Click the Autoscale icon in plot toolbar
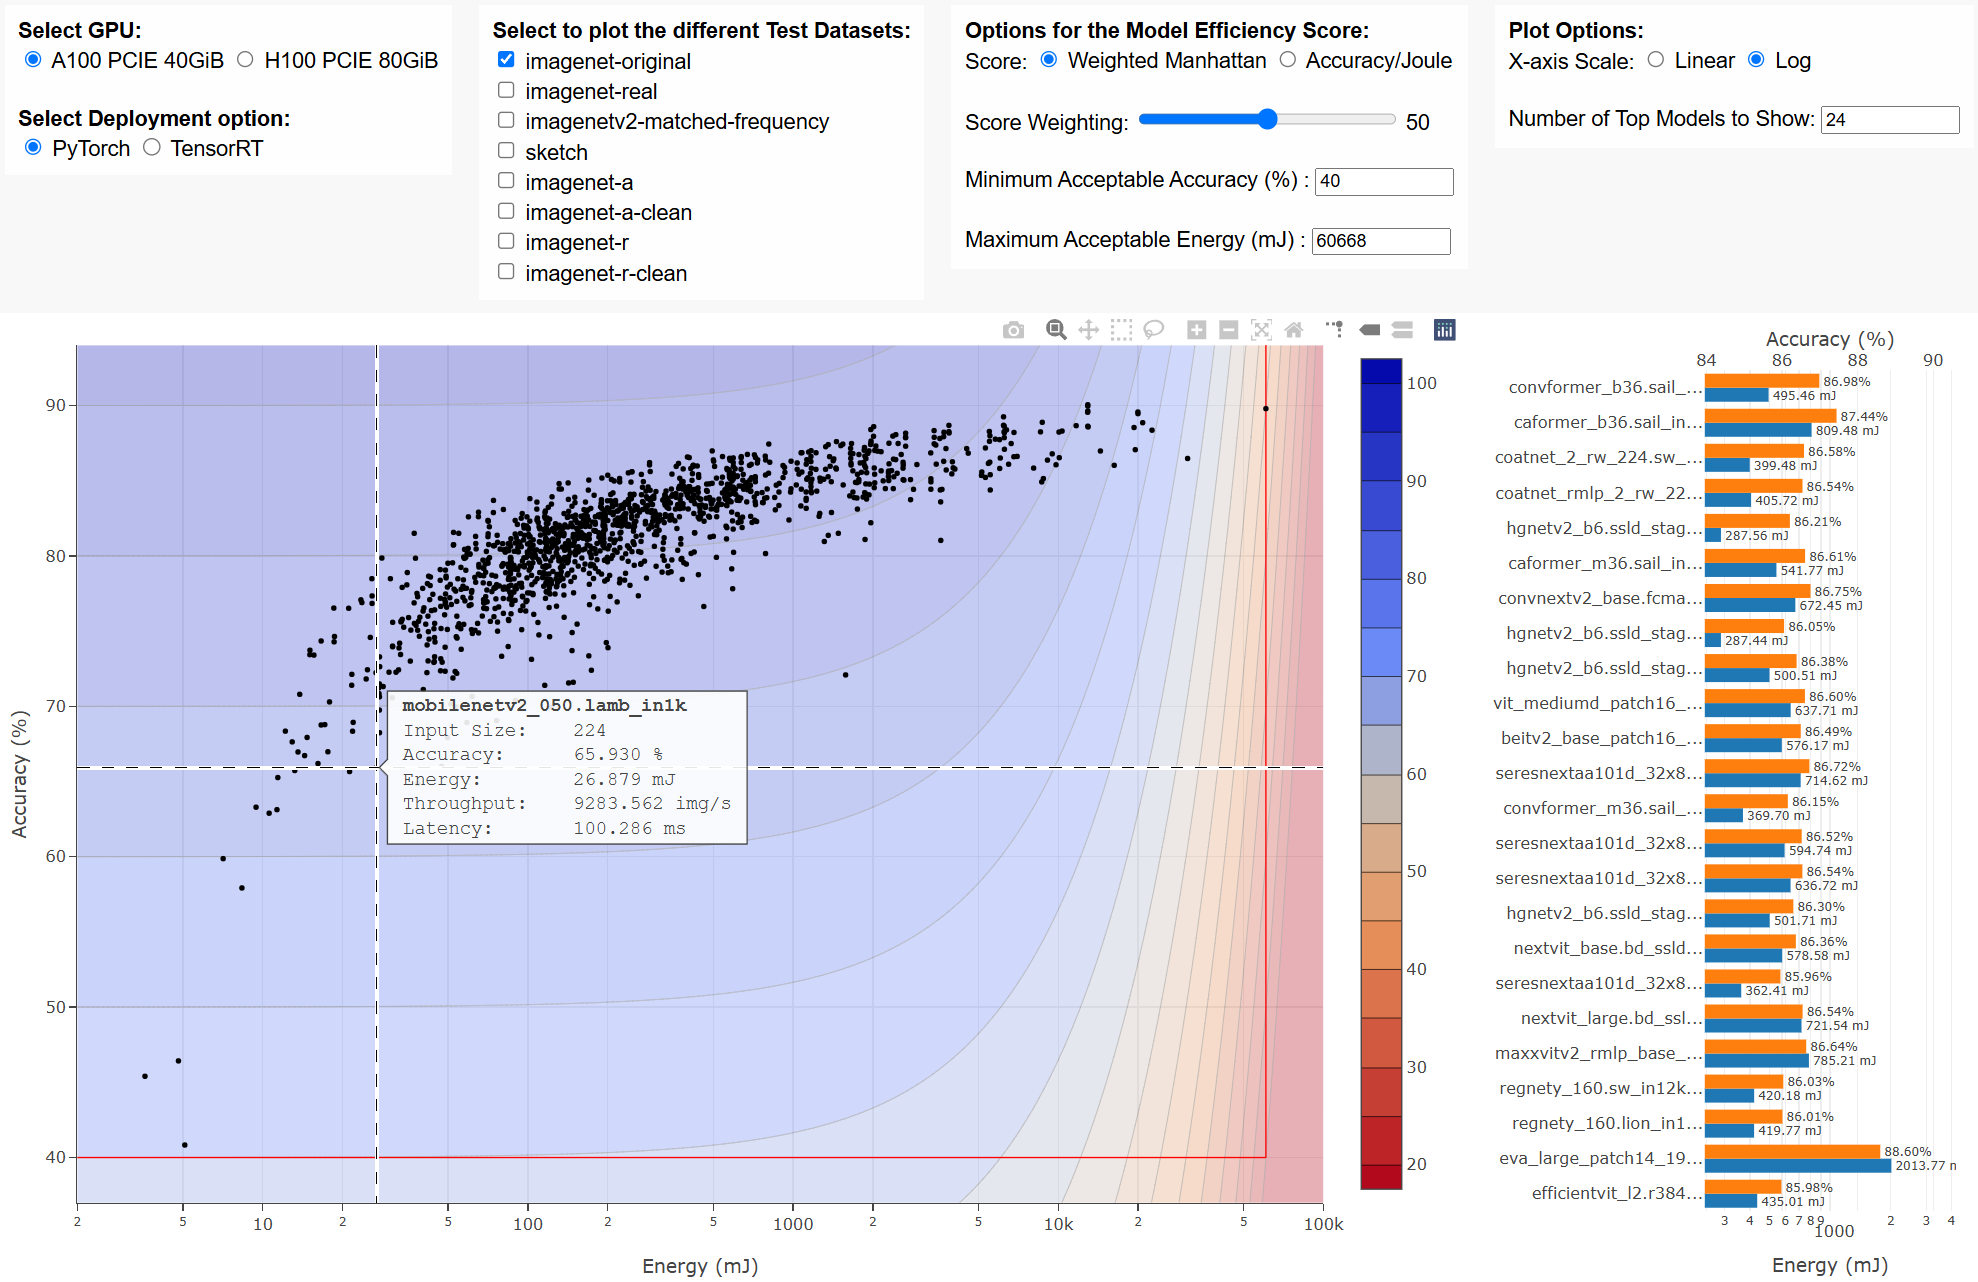The width and height of the screenshot is (1978, 1282). click(x=1262, y=330)
